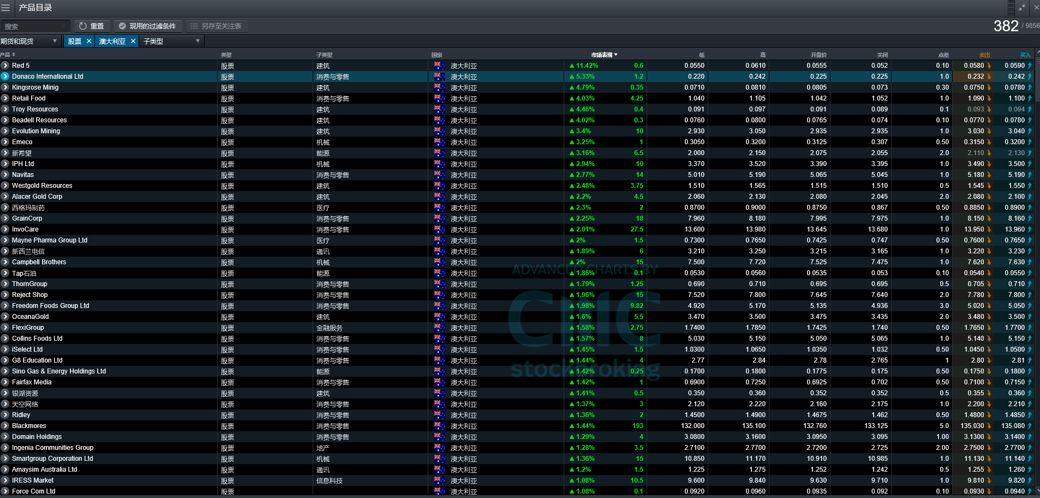Open the round arrow icon for InvoCare
The width and height of the screenshot is (1040, 498).
click(x=5, y=229)
